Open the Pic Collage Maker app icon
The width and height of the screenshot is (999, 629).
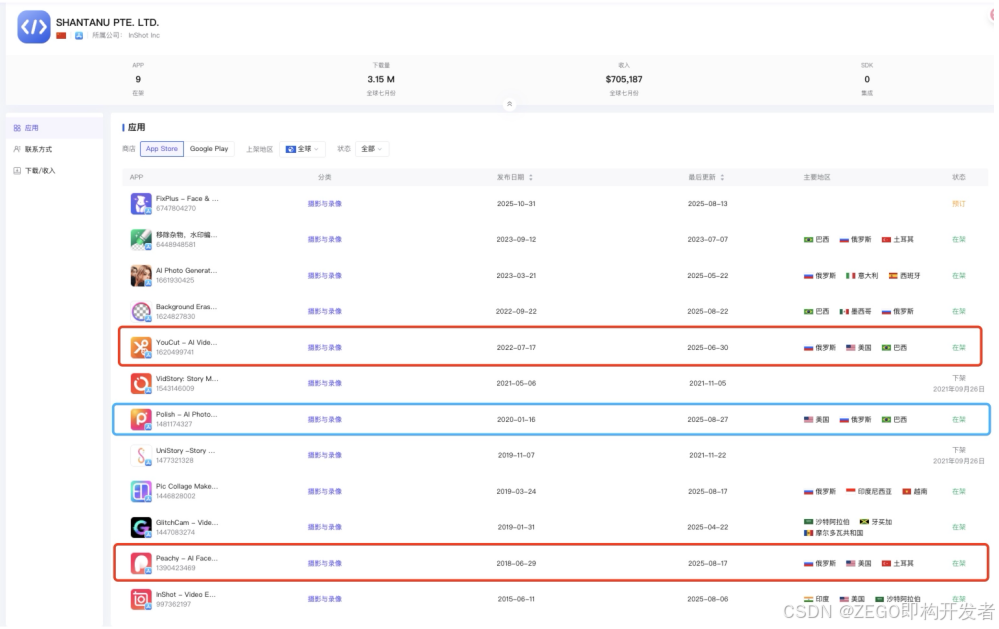coord(141,491)
